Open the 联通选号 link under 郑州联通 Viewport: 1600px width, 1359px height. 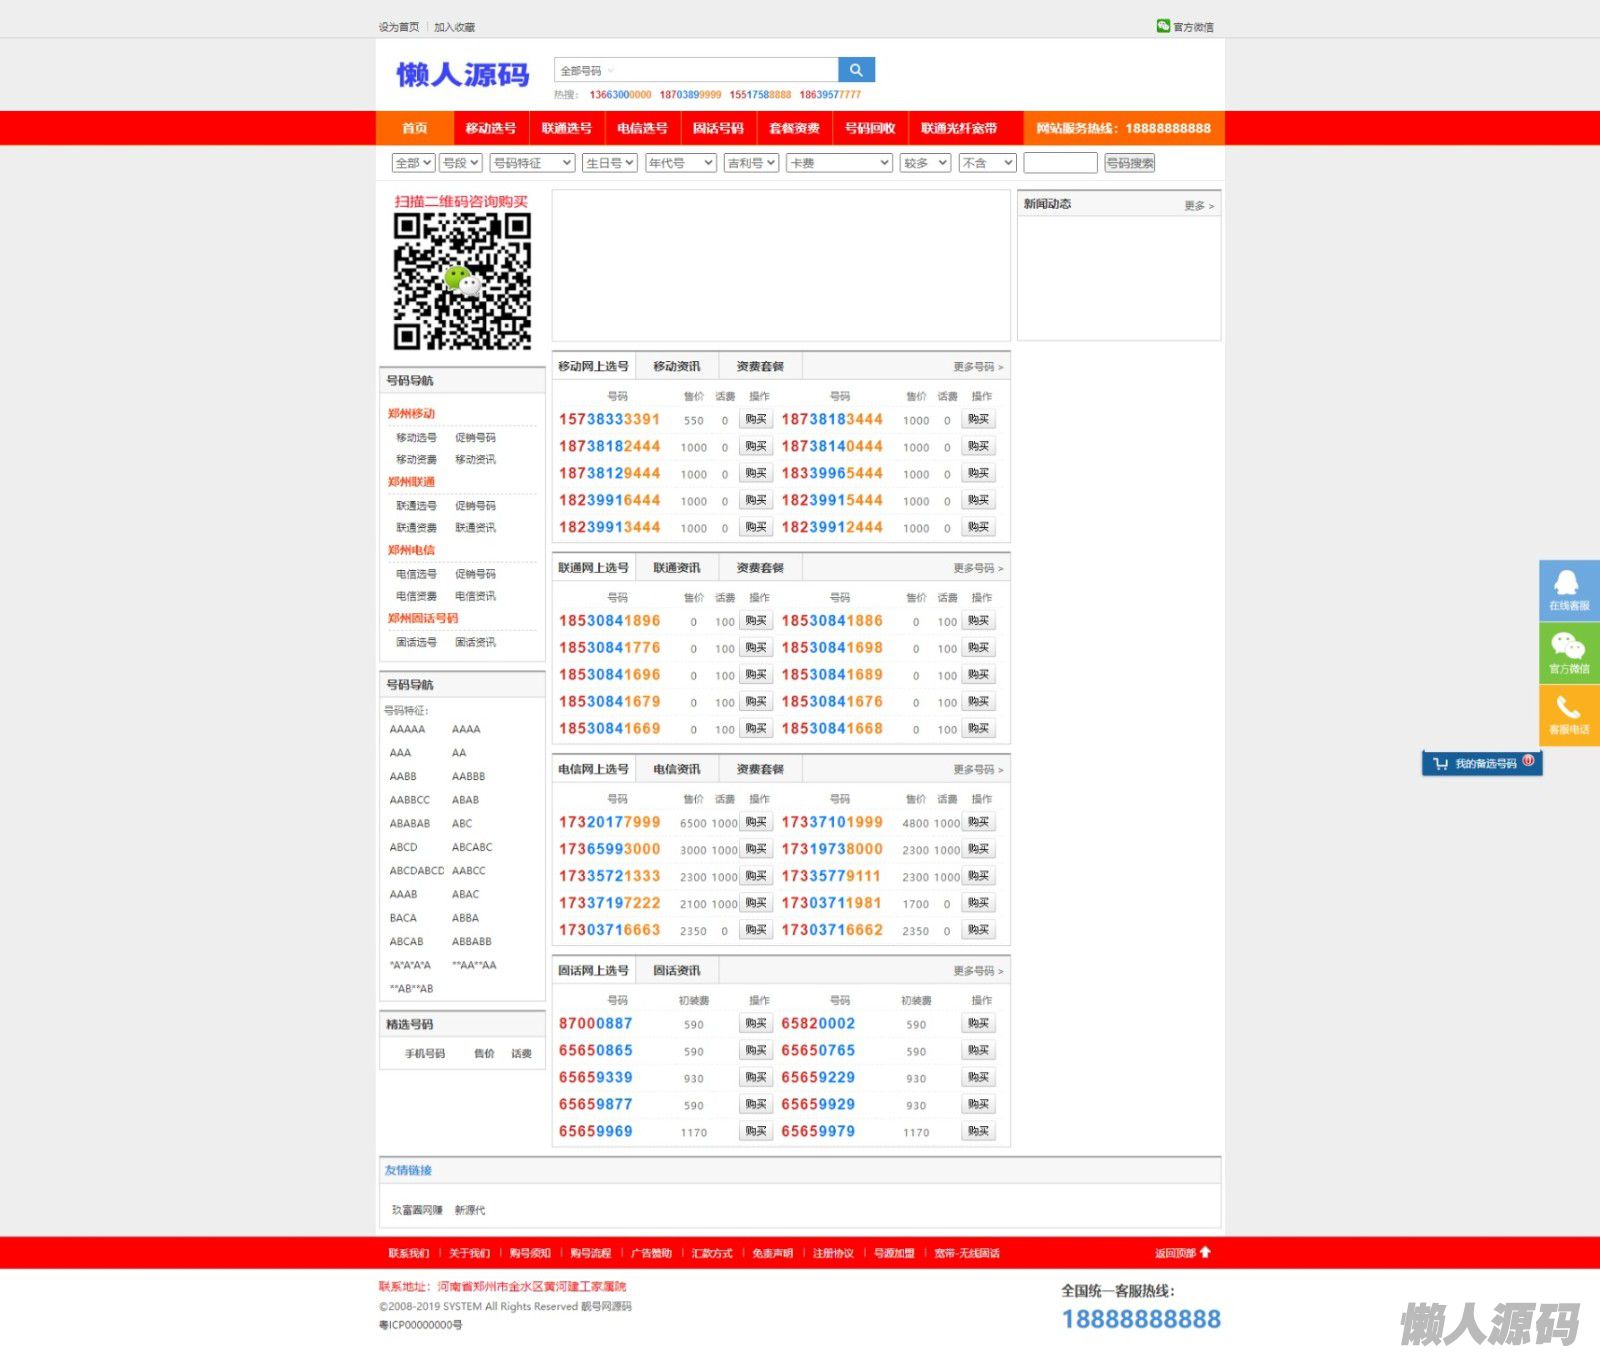(x=416, y=506)
